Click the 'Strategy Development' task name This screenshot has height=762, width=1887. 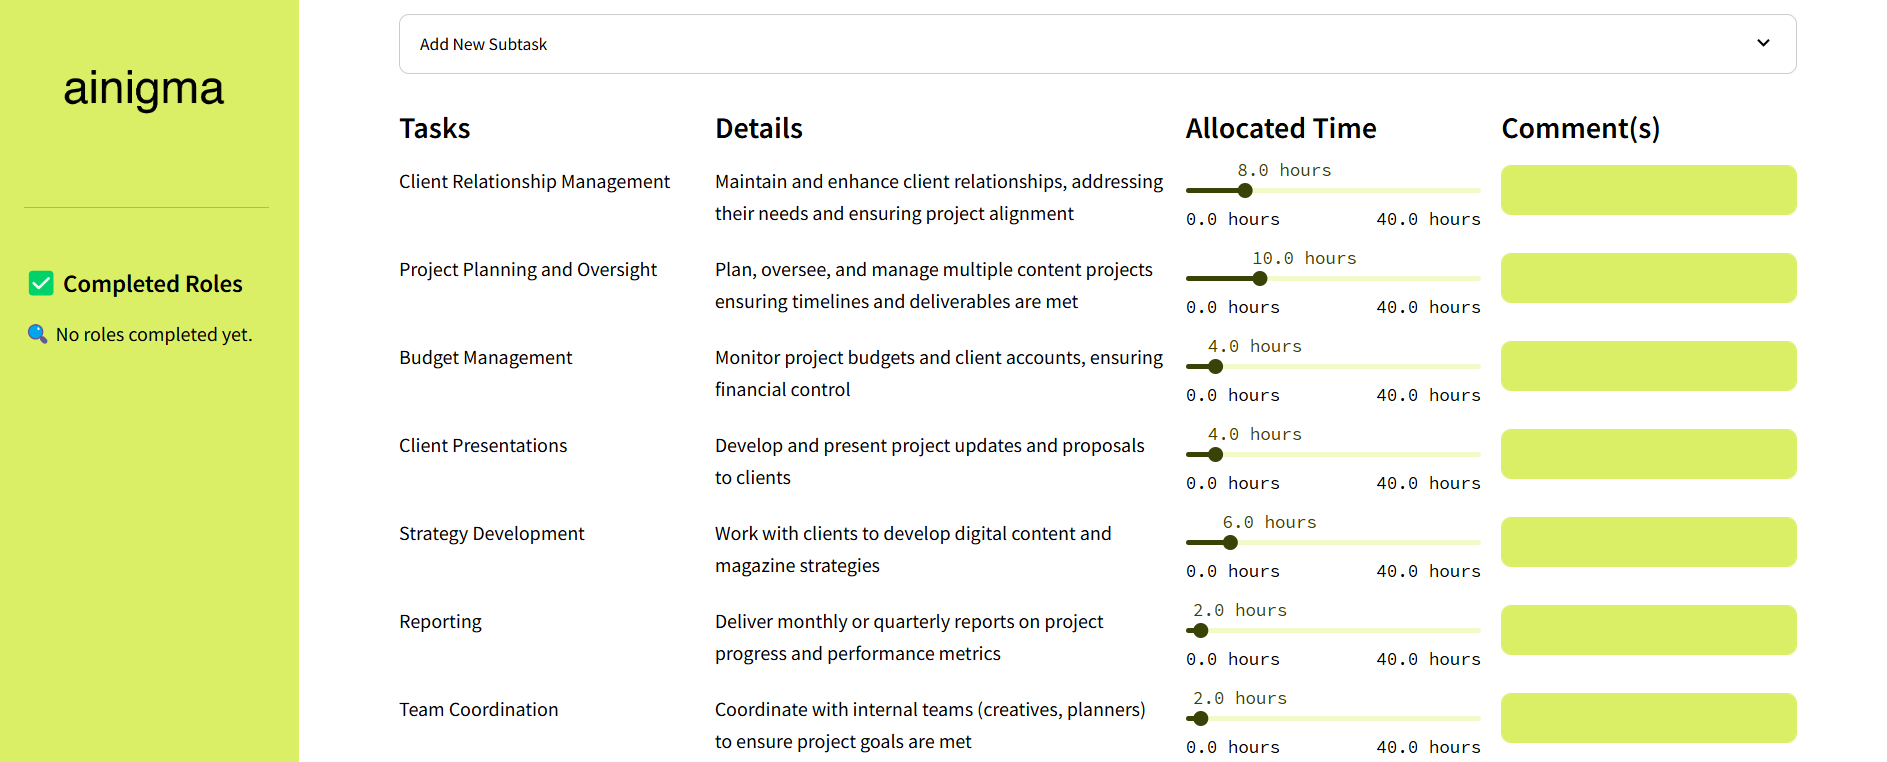point(492,533)
